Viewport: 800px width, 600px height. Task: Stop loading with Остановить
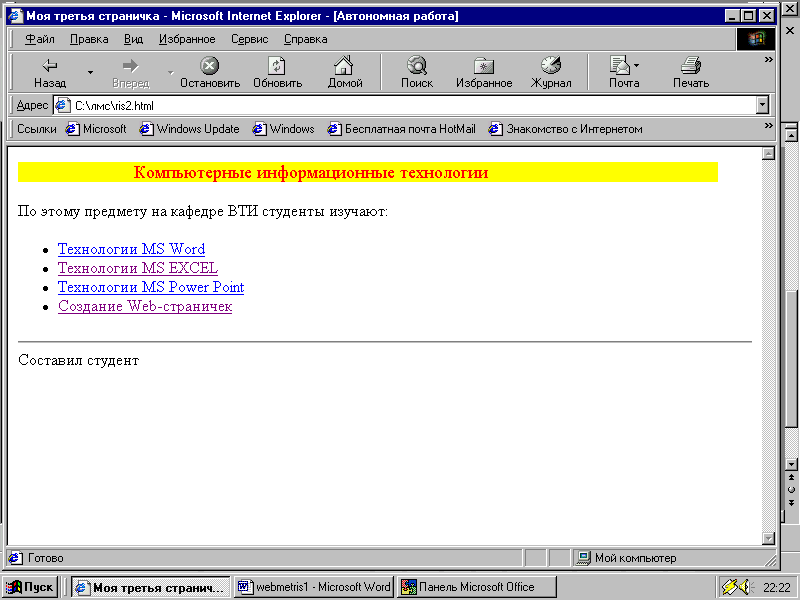[x=210, y=73]
